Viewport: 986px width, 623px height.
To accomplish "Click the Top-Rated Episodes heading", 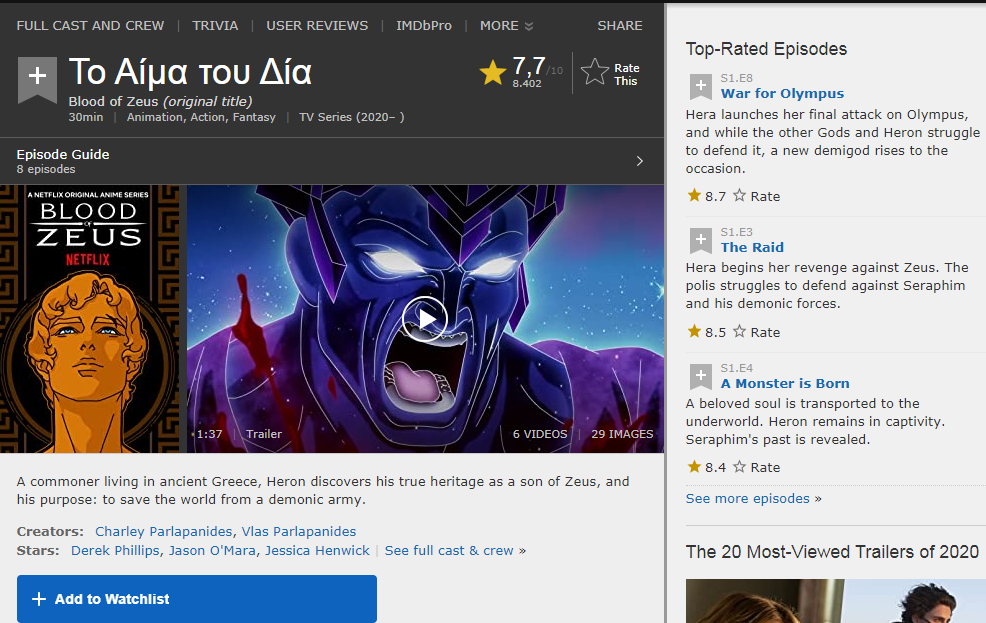I will 766,49.
